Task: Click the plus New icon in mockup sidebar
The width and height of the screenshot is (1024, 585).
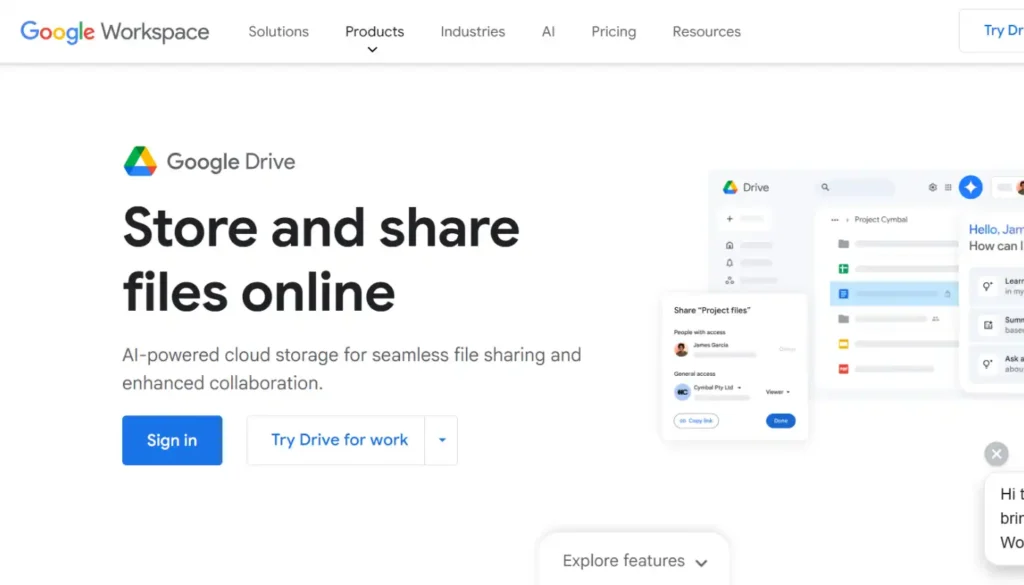Action: [729, 219]
